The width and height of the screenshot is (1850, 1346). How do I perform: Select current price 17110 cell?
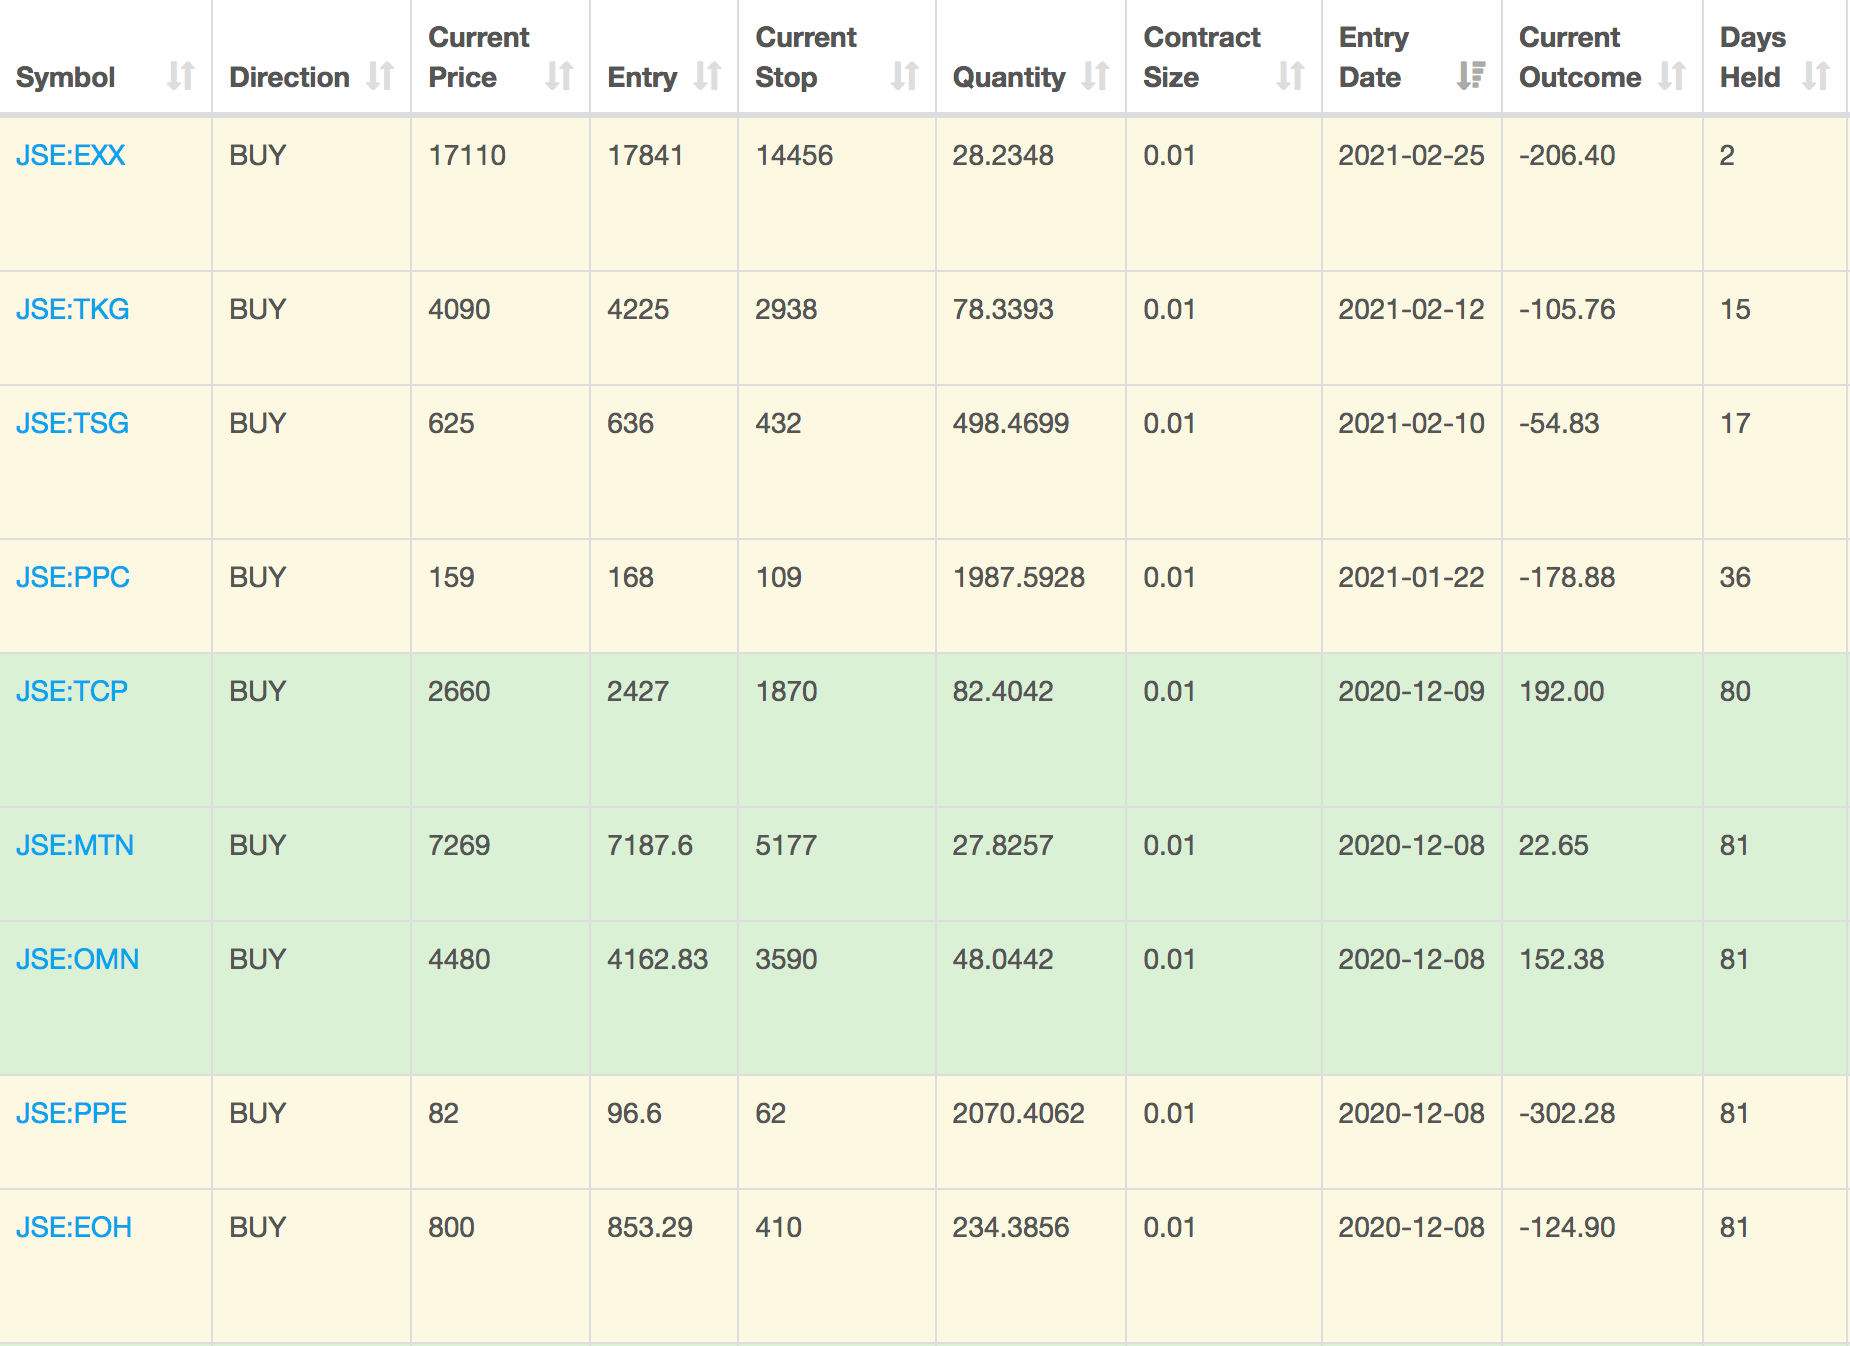[x=467, y=155]
